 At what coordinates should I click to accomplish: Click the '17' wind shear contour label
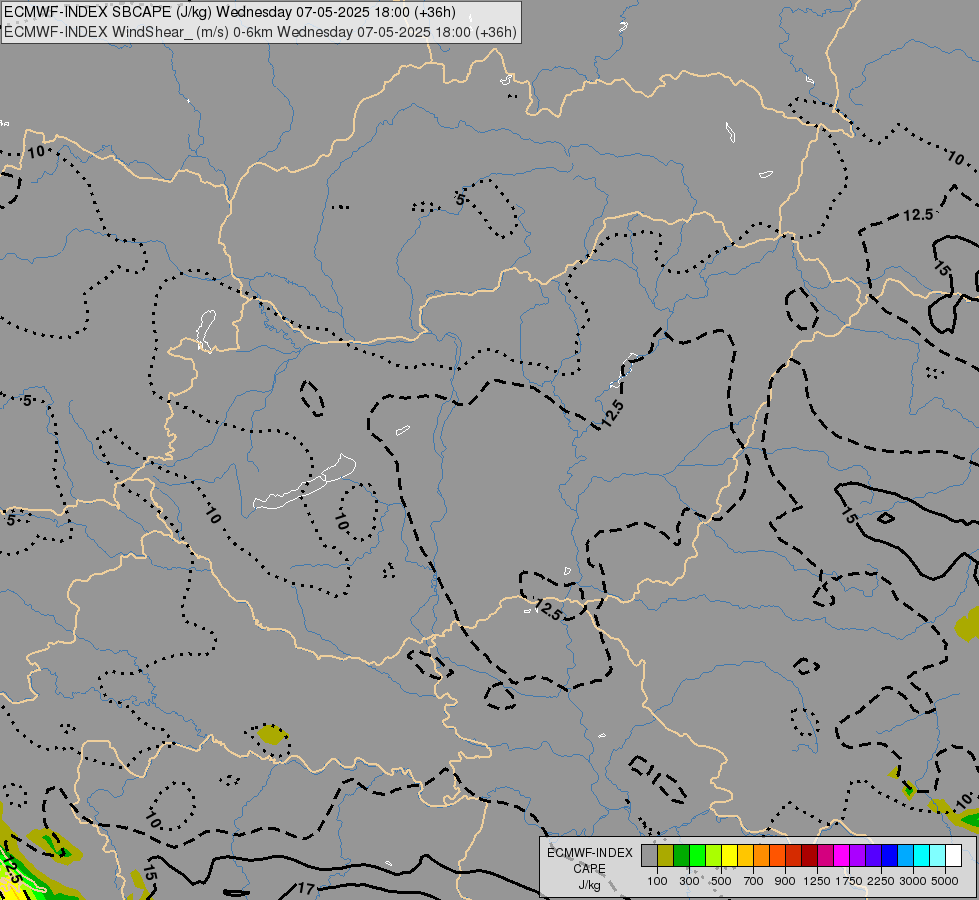[x=306, y=888]
